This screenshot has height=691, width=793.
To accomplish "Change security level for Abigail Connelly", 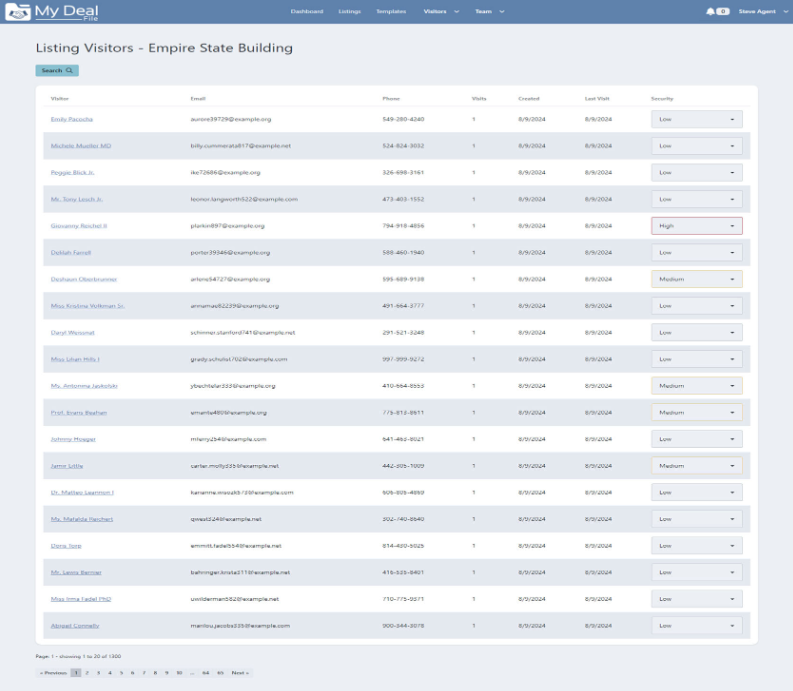I will pos(697,626).
